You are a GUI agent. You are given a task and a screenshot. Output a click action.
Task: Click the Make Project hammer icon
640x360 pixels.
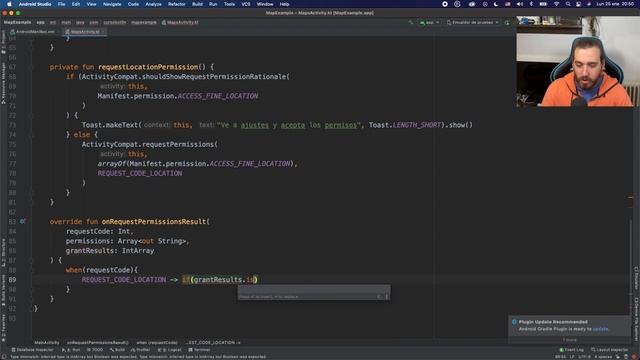411,22
